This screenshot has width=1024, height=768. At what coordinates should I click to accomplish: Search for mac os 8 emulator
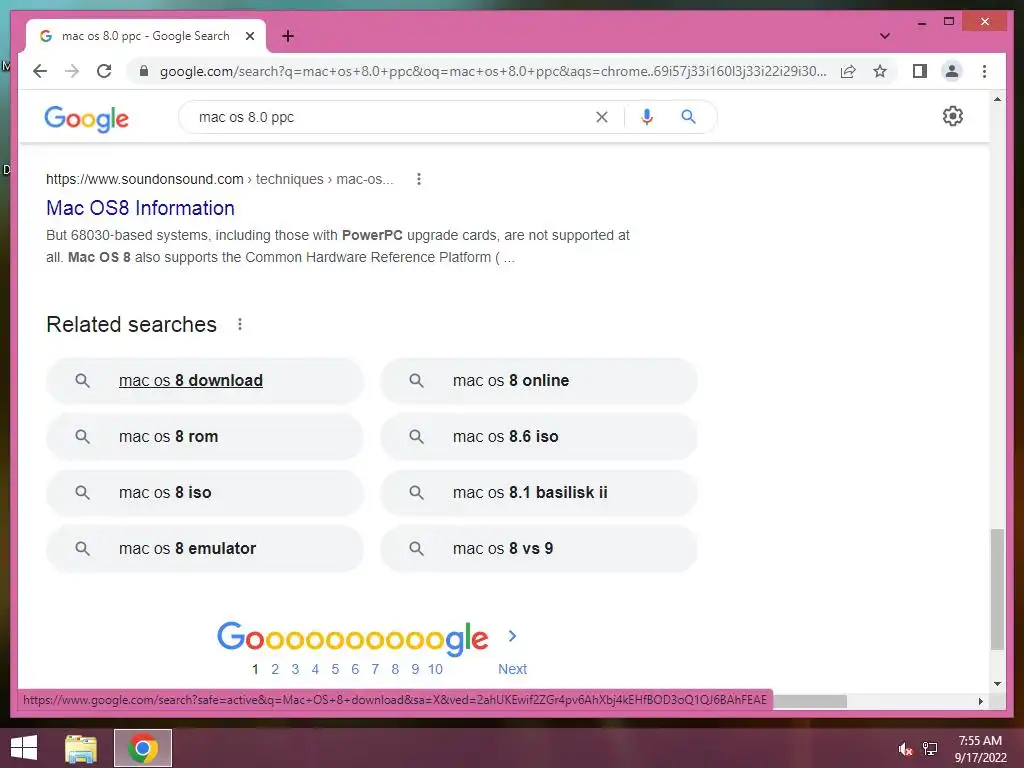point(204,549)
